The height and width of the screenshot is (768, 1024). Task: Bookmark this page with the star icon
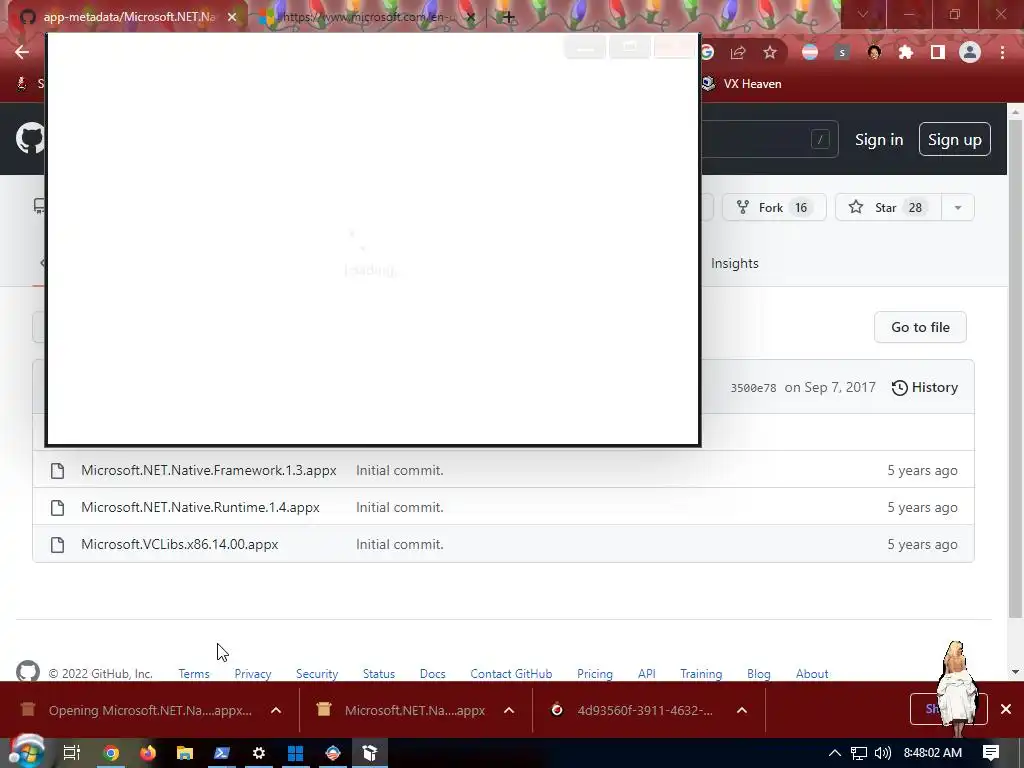770,52
